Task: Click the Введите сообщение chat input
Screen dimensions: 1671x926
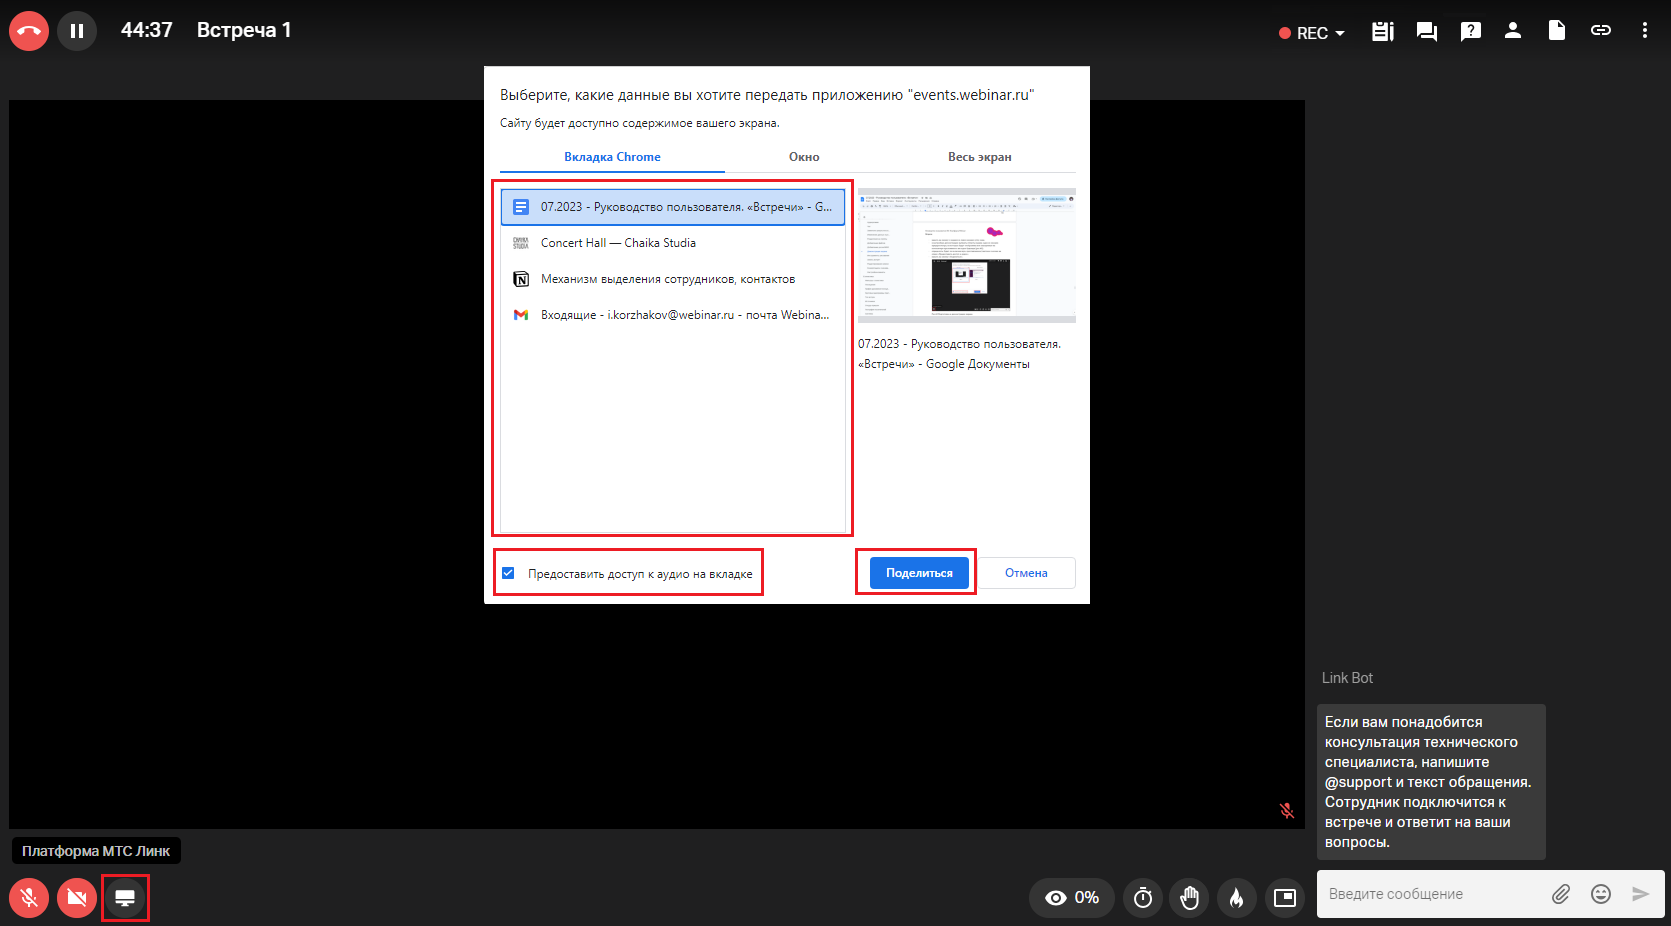Action: pos(1430,894)
